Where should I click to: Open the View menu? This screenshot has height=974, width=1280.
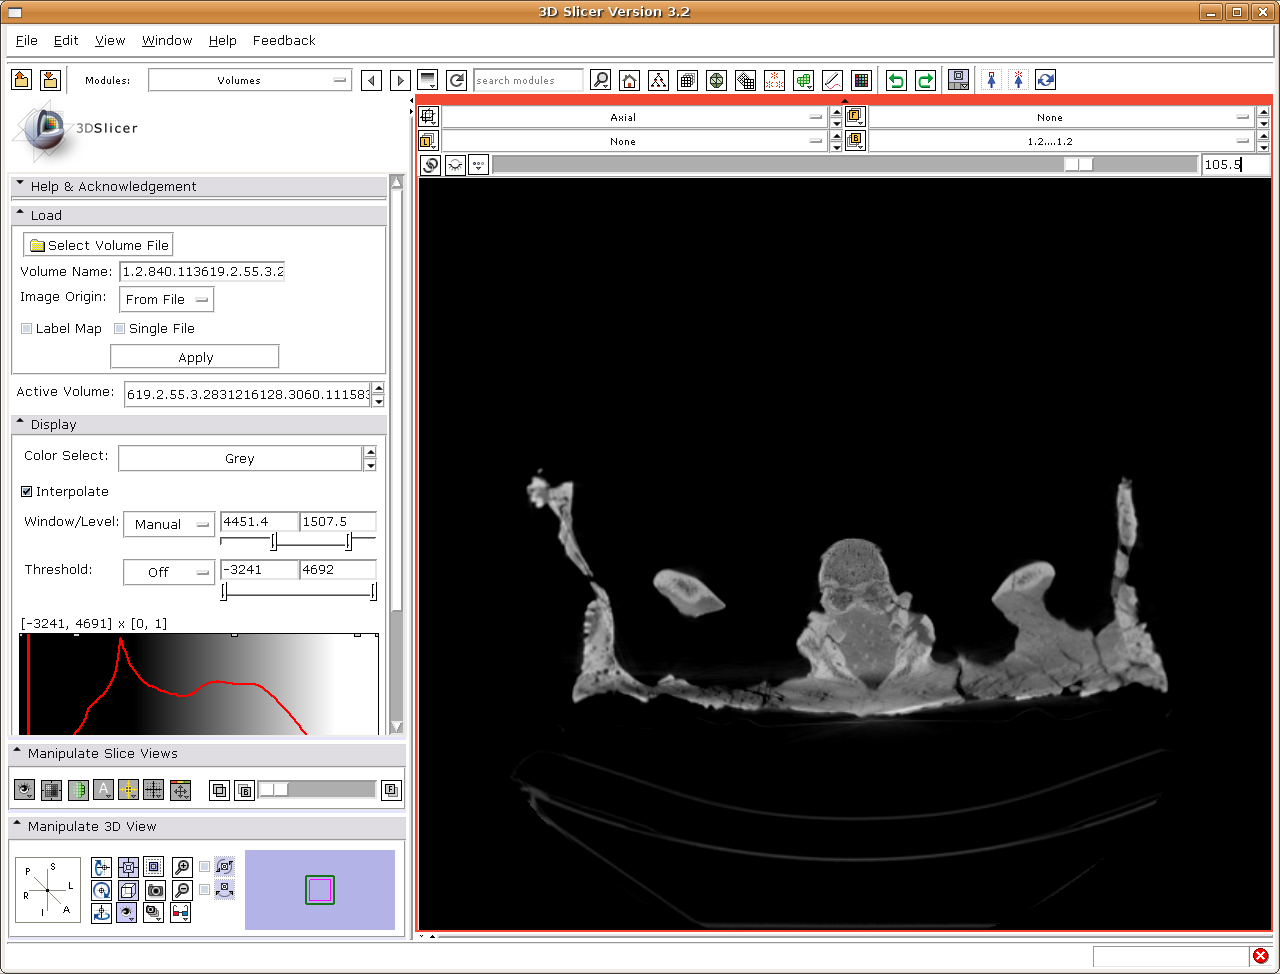110,40
